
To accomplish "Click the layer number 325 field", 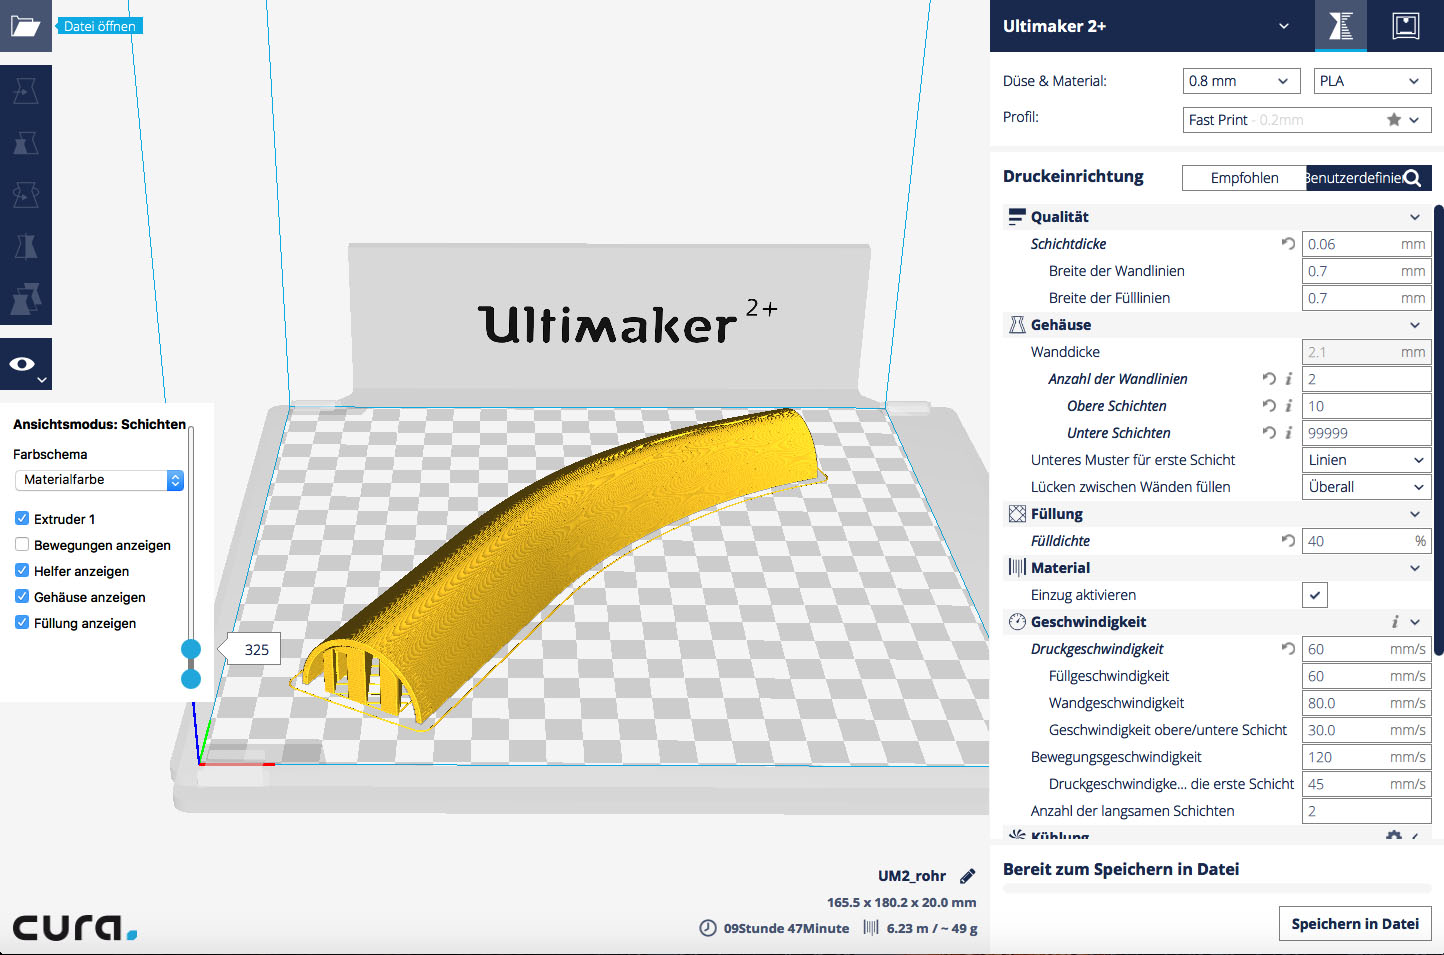I will (x=256, y=650).
